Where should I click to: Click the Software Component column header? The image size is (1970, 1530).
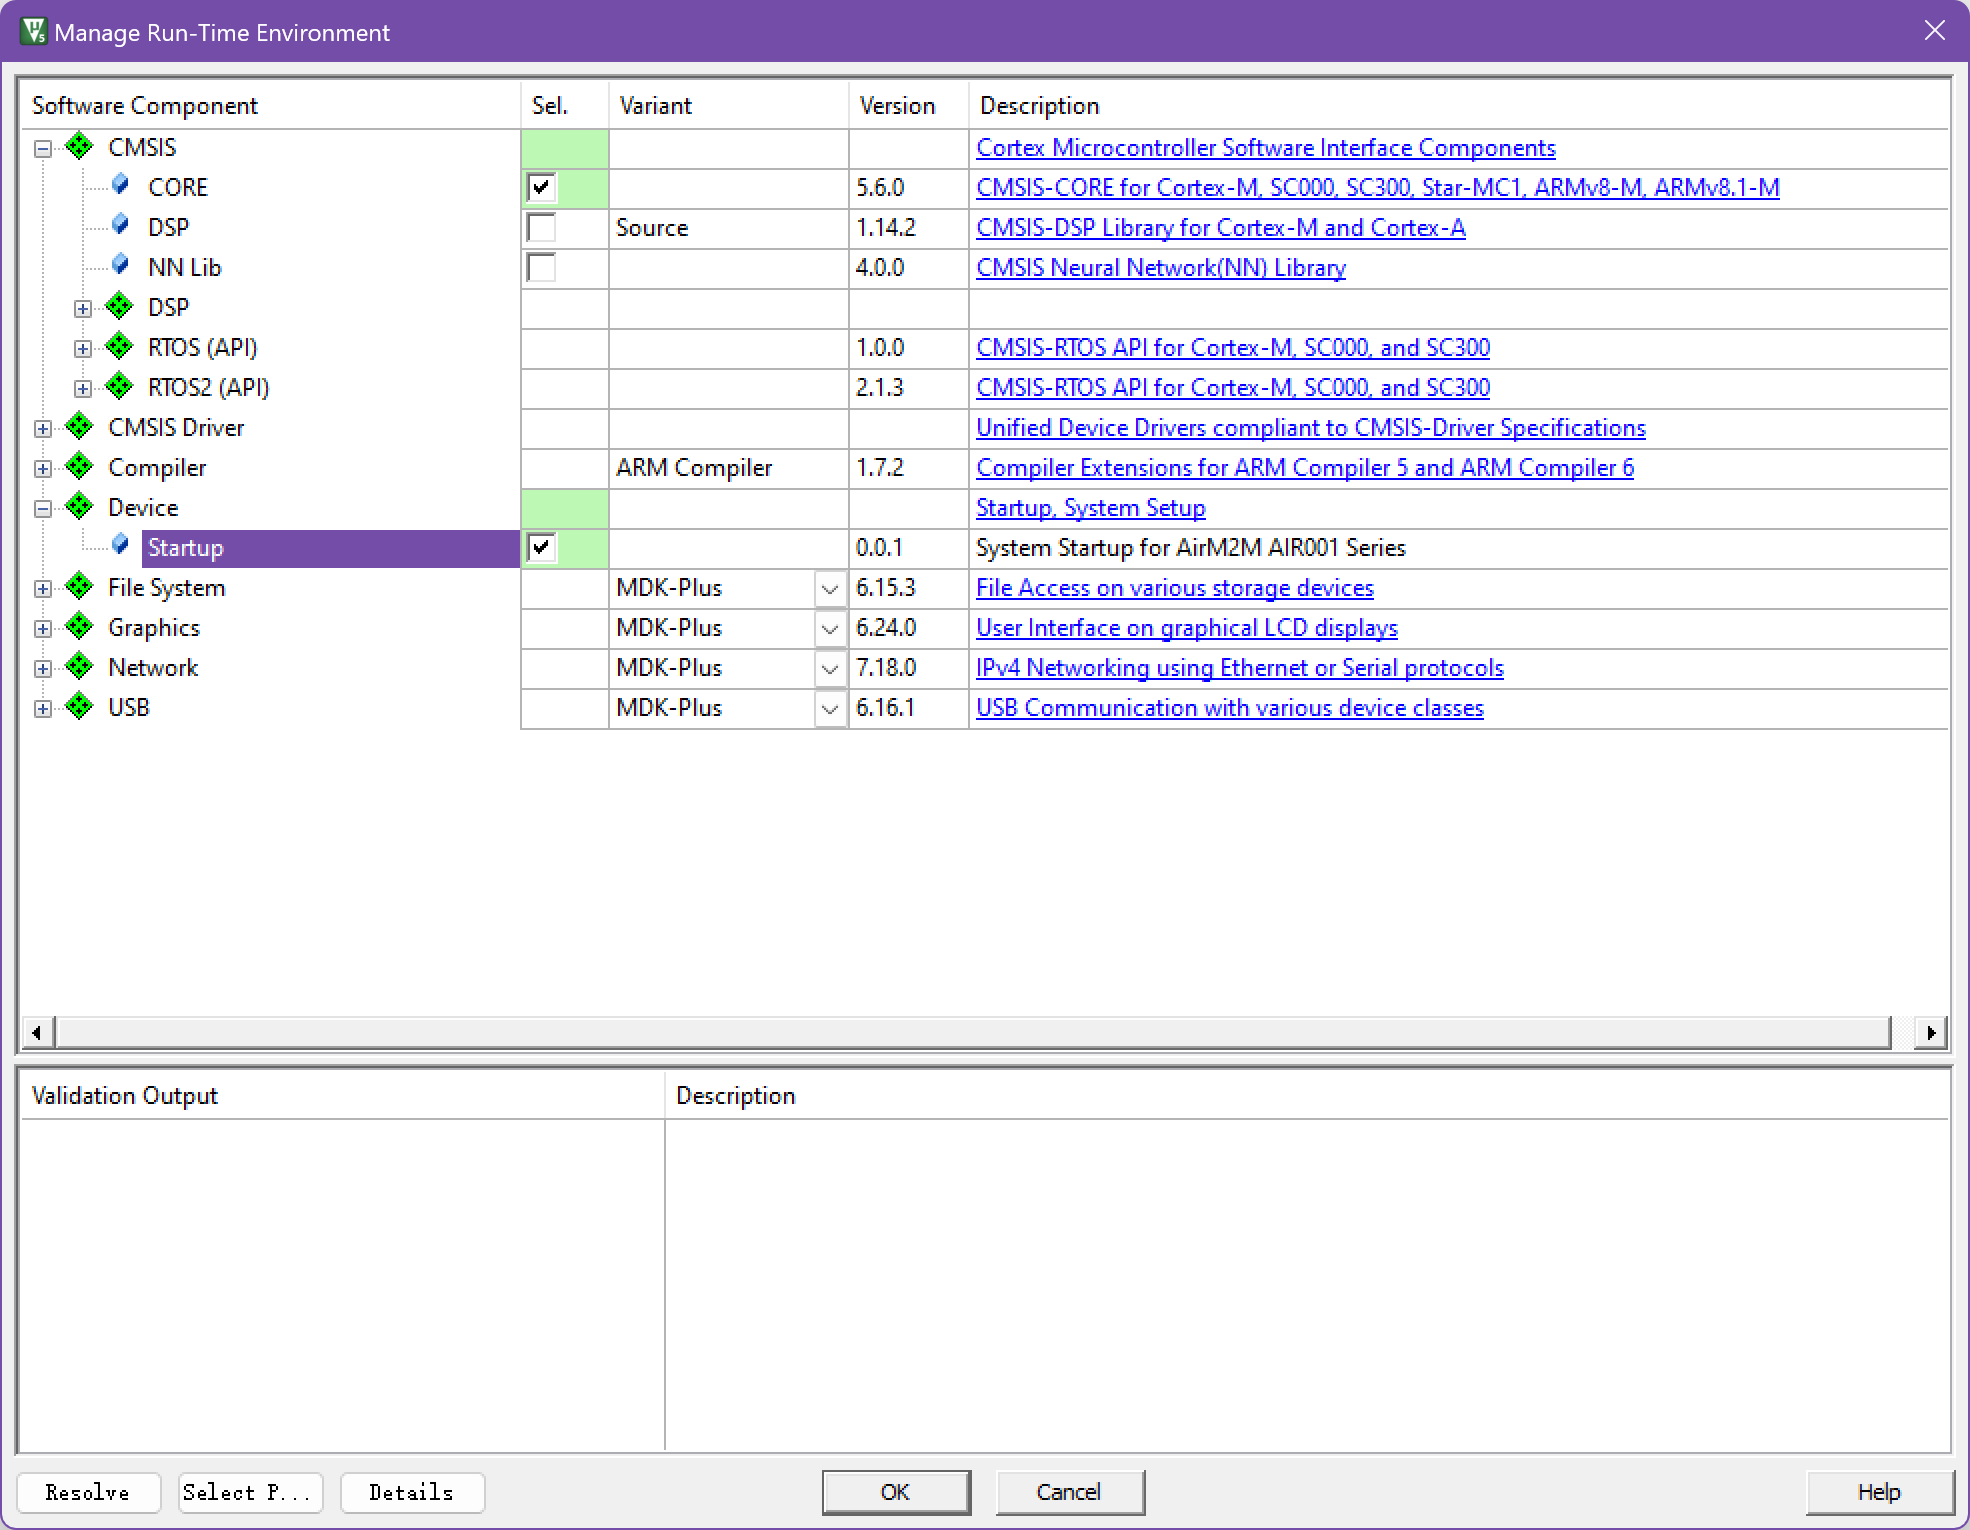(145, 105)
